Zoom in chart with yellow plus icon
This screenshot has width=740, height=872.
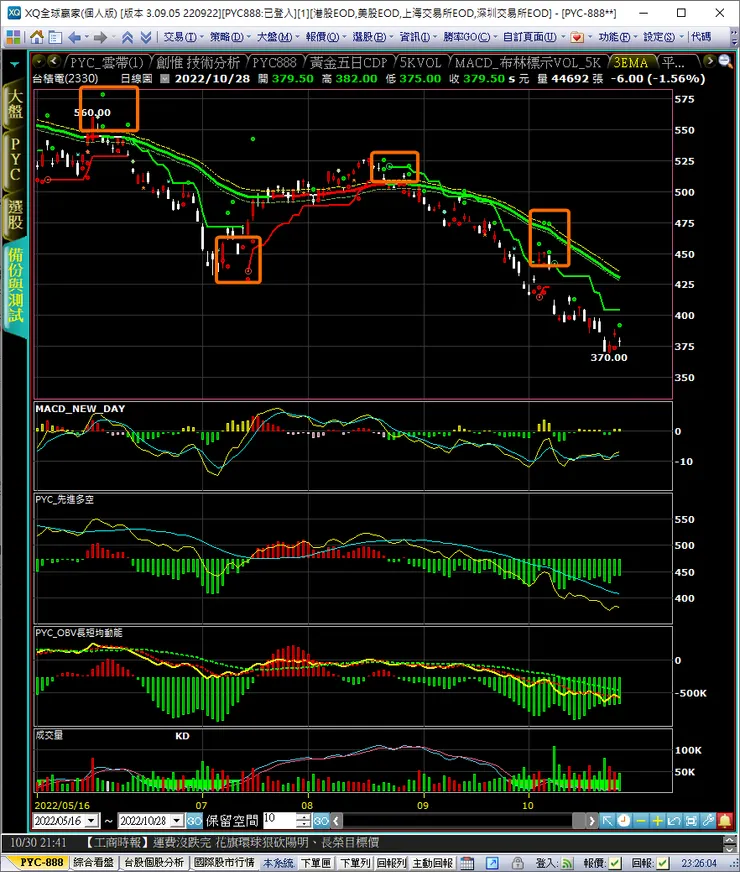click(657, 820)
